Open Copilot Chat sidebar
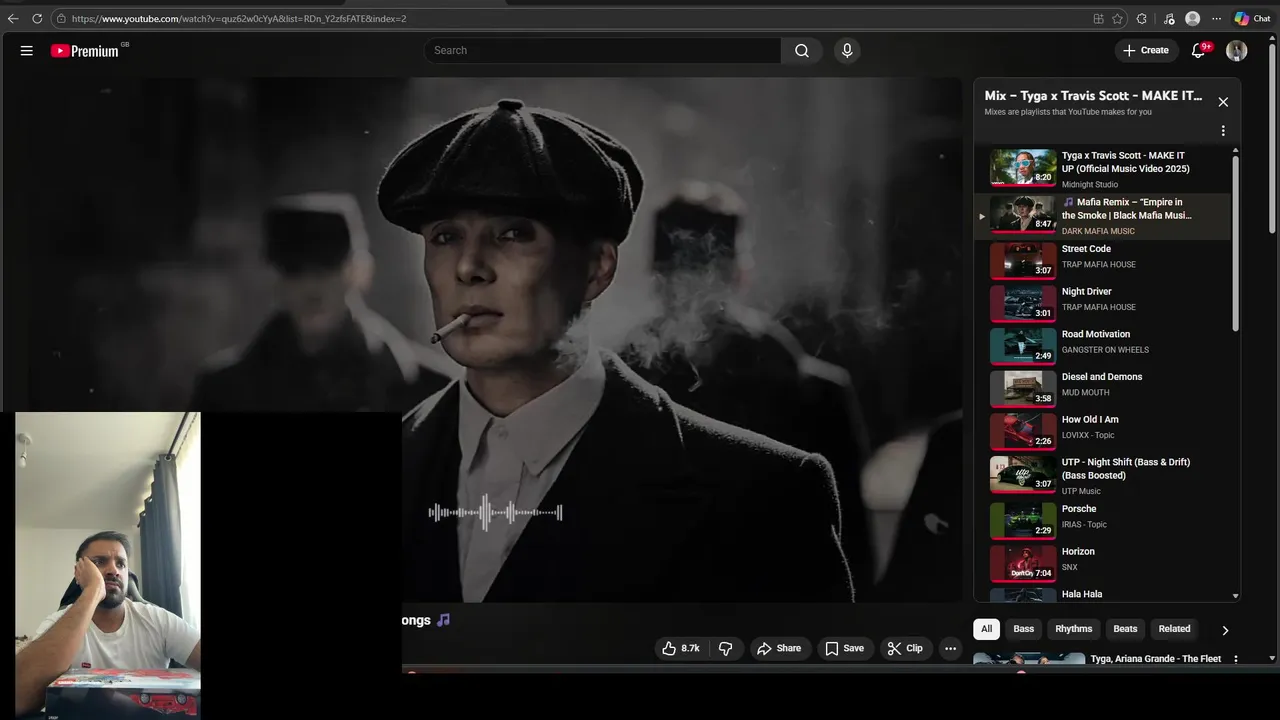The image size is (1280, 720). (x=1253, y=18)
